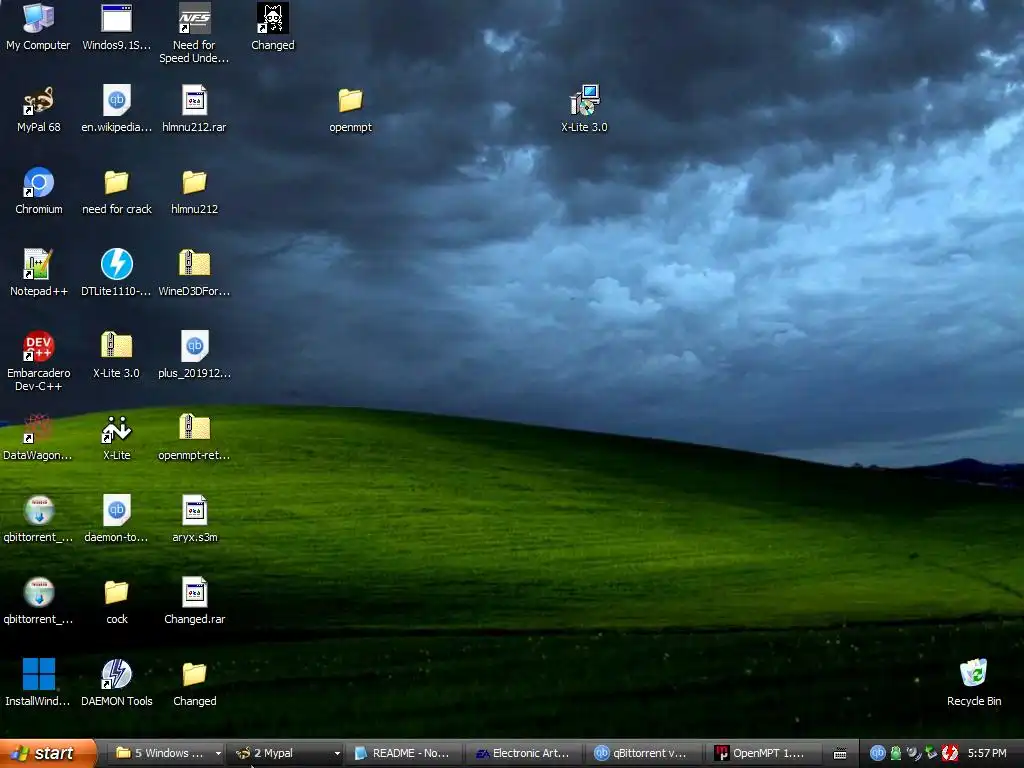Viewport: 1024px width, 768px height.
Task: Launch the Notepad++ shortcut
Action: [x=38, y=273]
